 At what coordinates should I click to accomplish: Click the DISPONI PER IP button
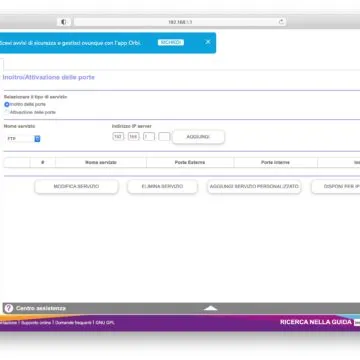(x=336, y=187)
